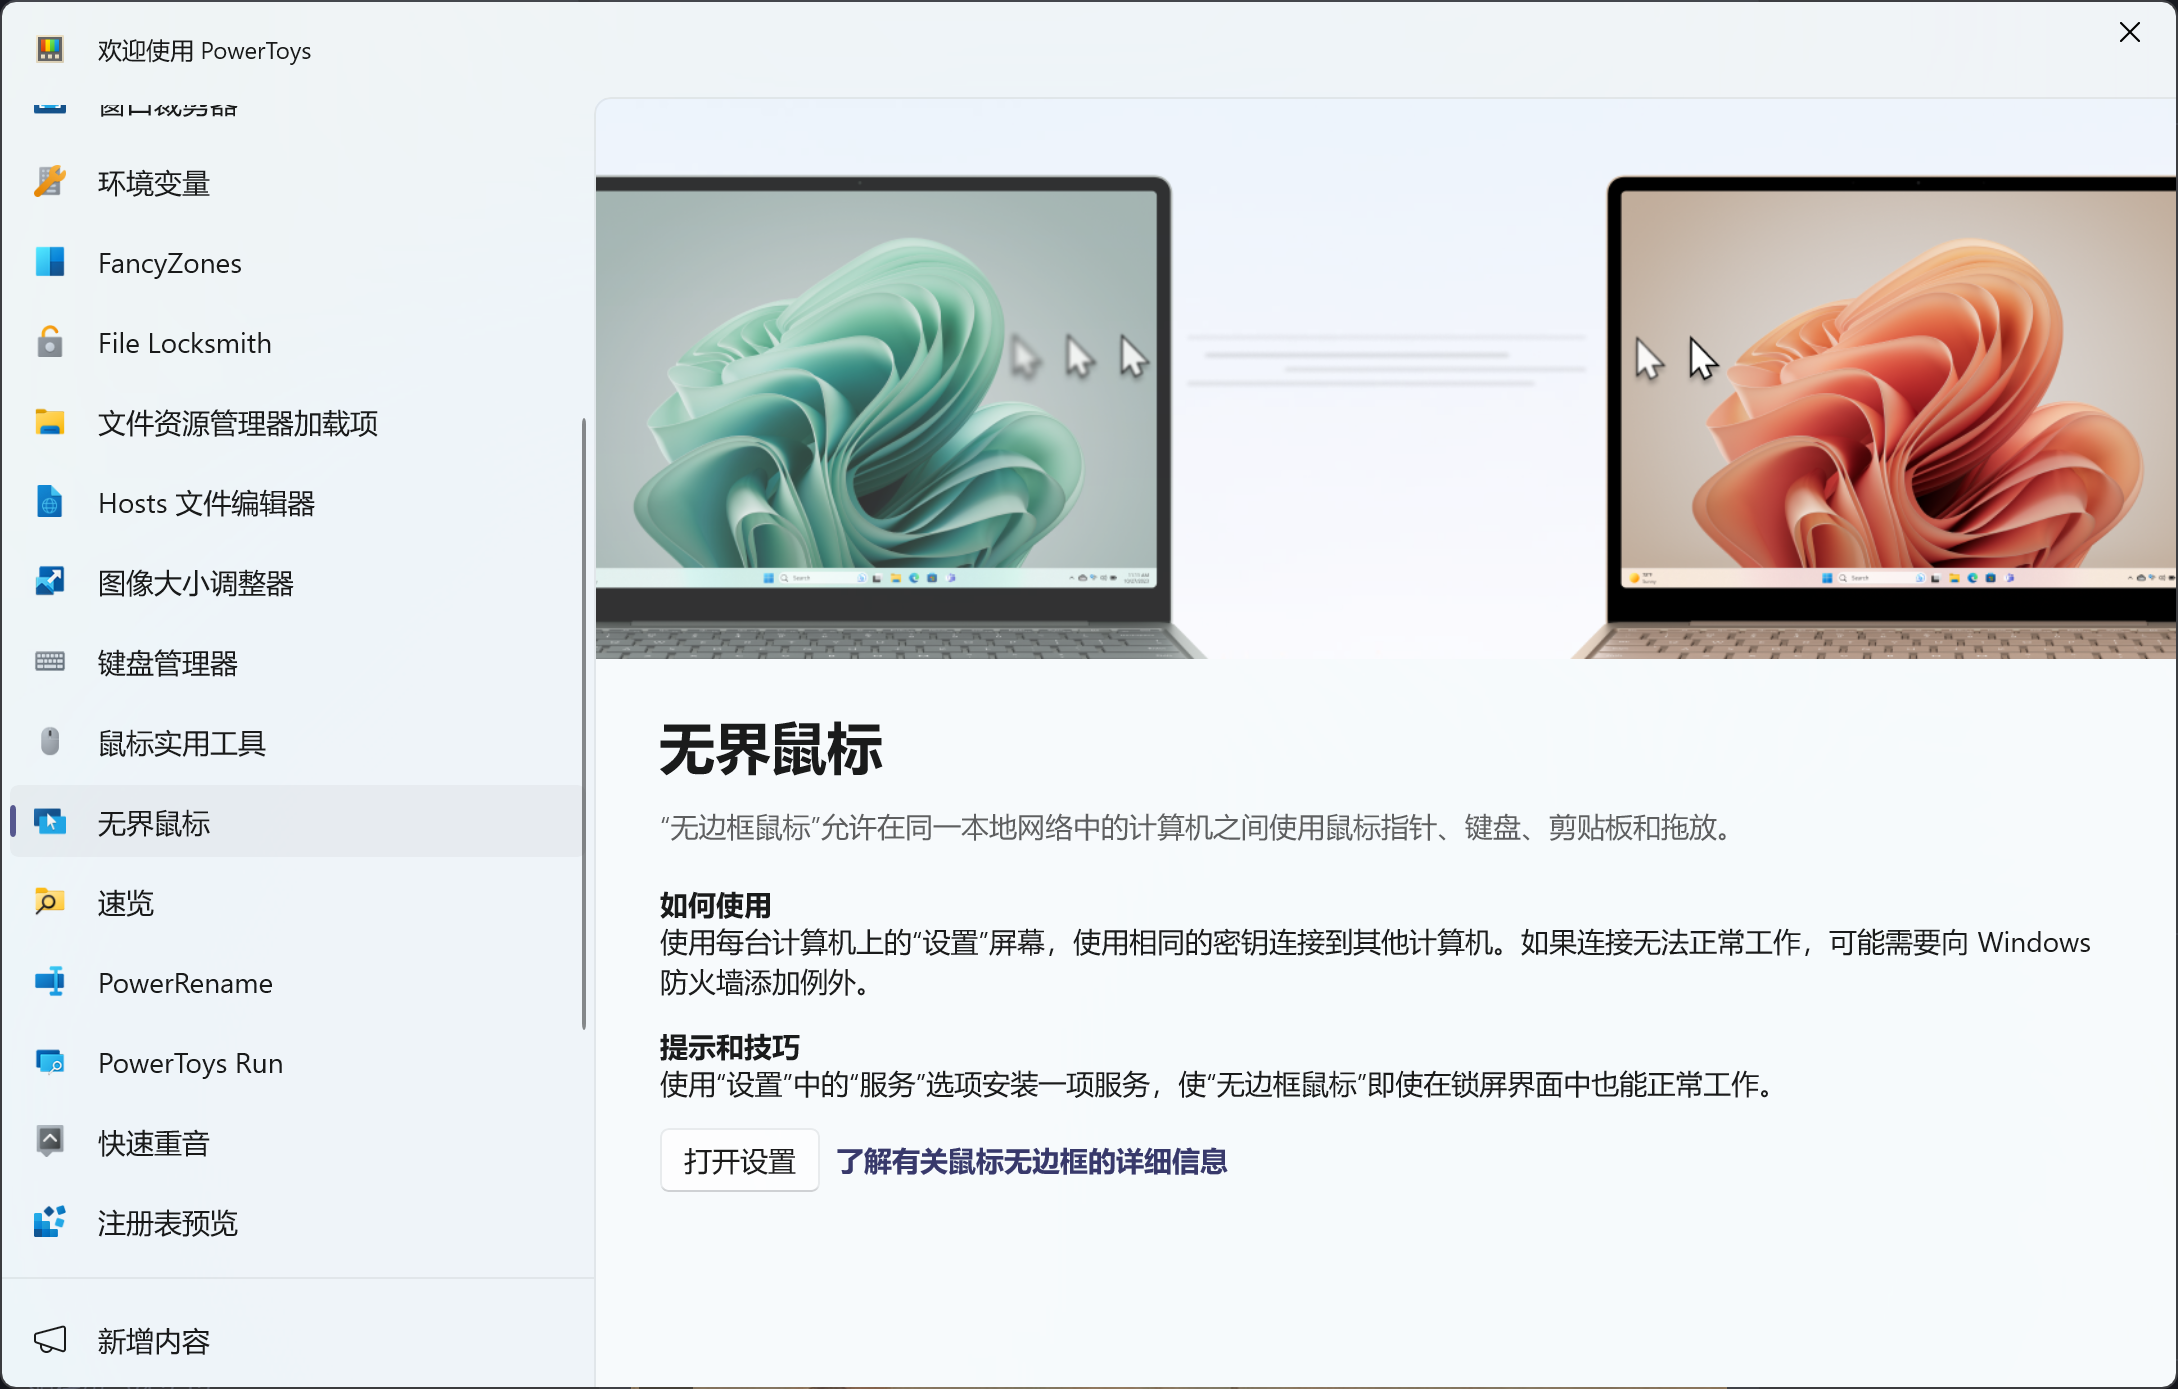Click the sidebar vertical scrollbar

pos(584,723)
